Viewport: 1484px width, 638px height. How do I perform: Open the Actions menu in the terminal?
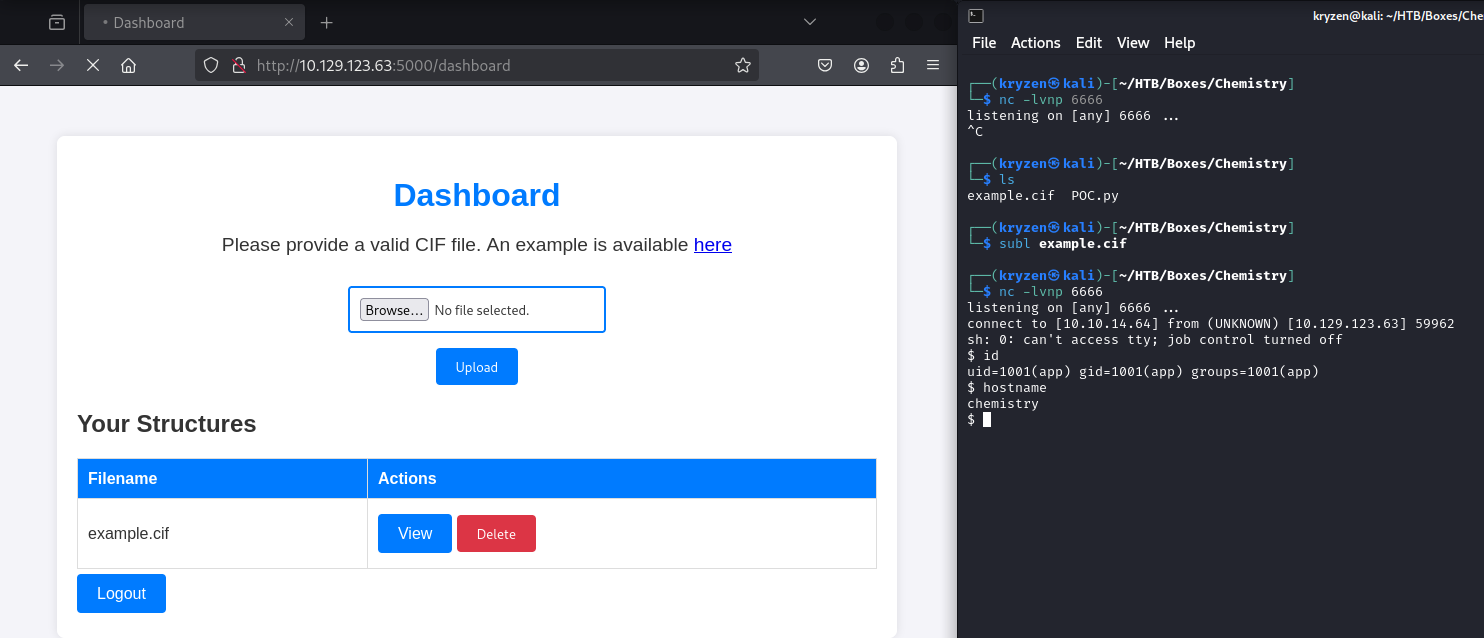[1035, 43]
